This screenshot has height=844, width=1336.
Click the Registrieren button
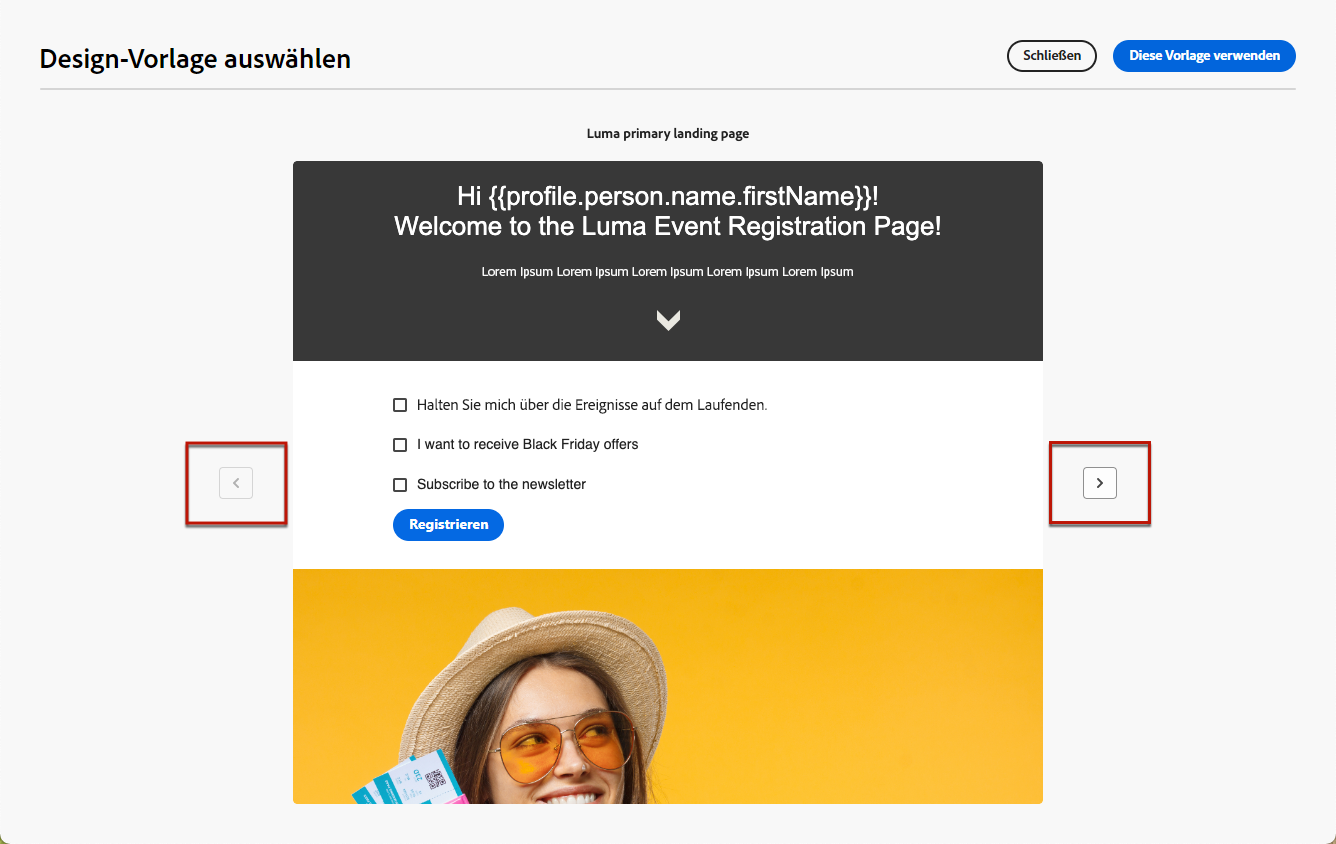tap(448, 524)
